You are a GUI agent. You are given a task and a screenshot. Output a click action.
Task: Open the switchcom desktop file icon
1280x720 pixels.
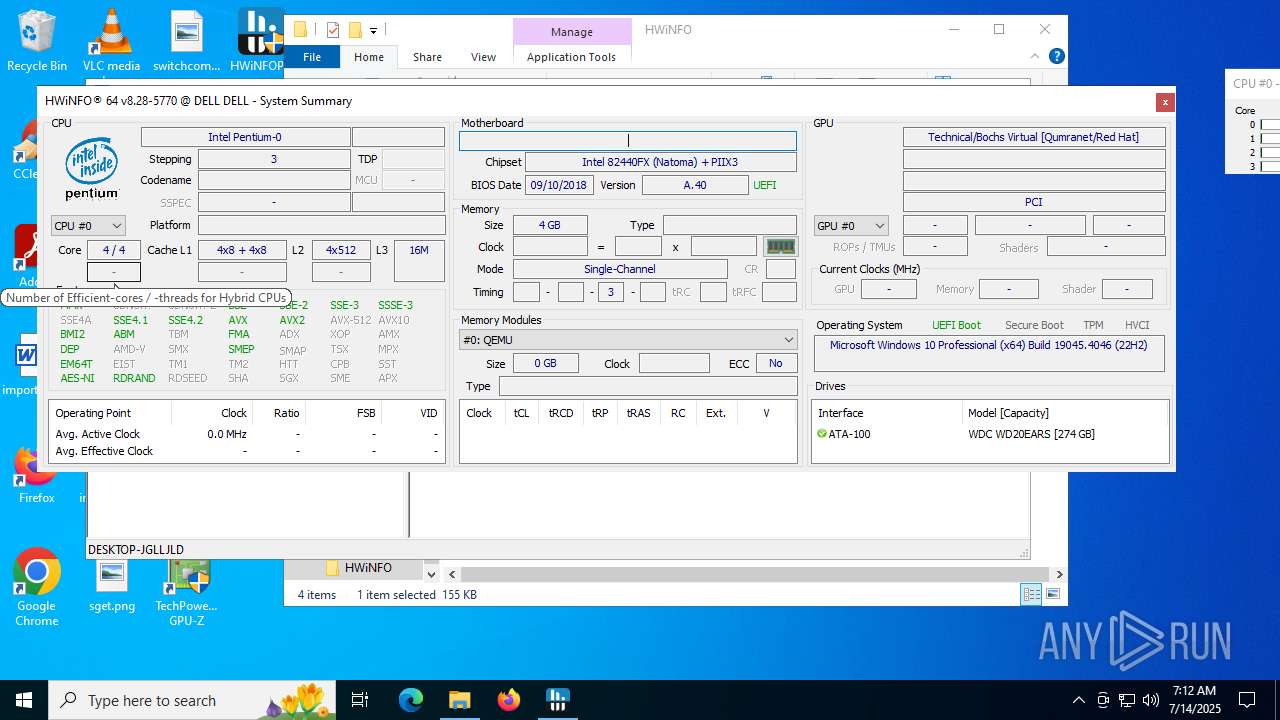tap(186, 40)
